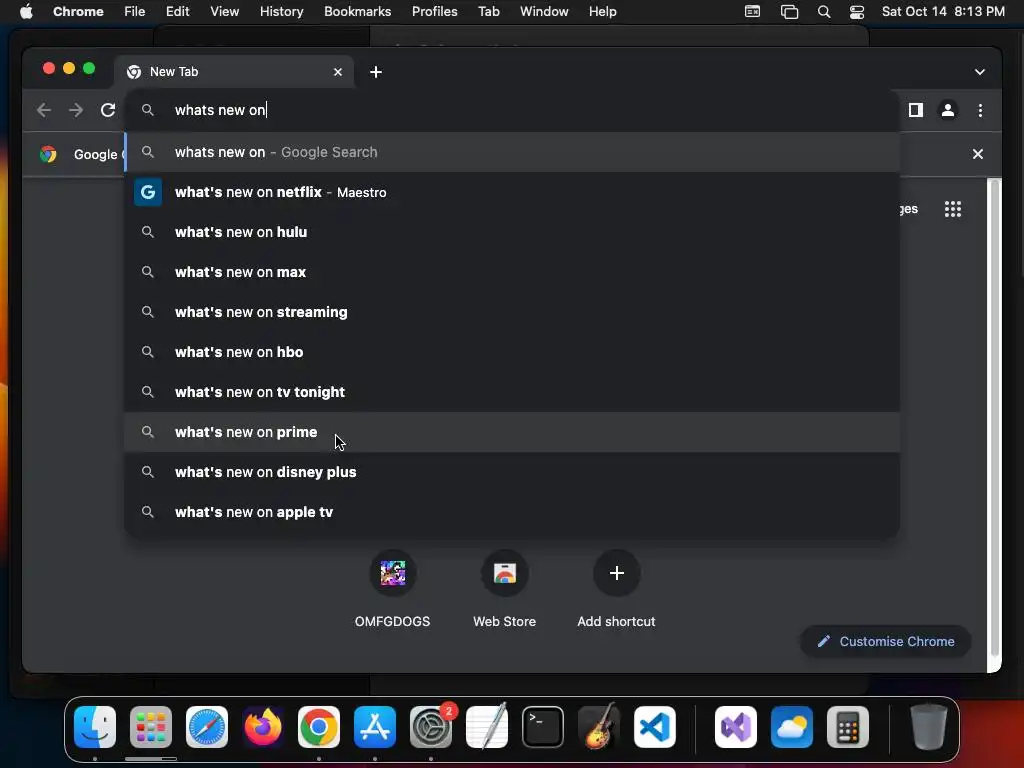The width and height of the screenshot is (1024, 768).
Task: Open Launchpad from the Dock
Action: point(151,726)
